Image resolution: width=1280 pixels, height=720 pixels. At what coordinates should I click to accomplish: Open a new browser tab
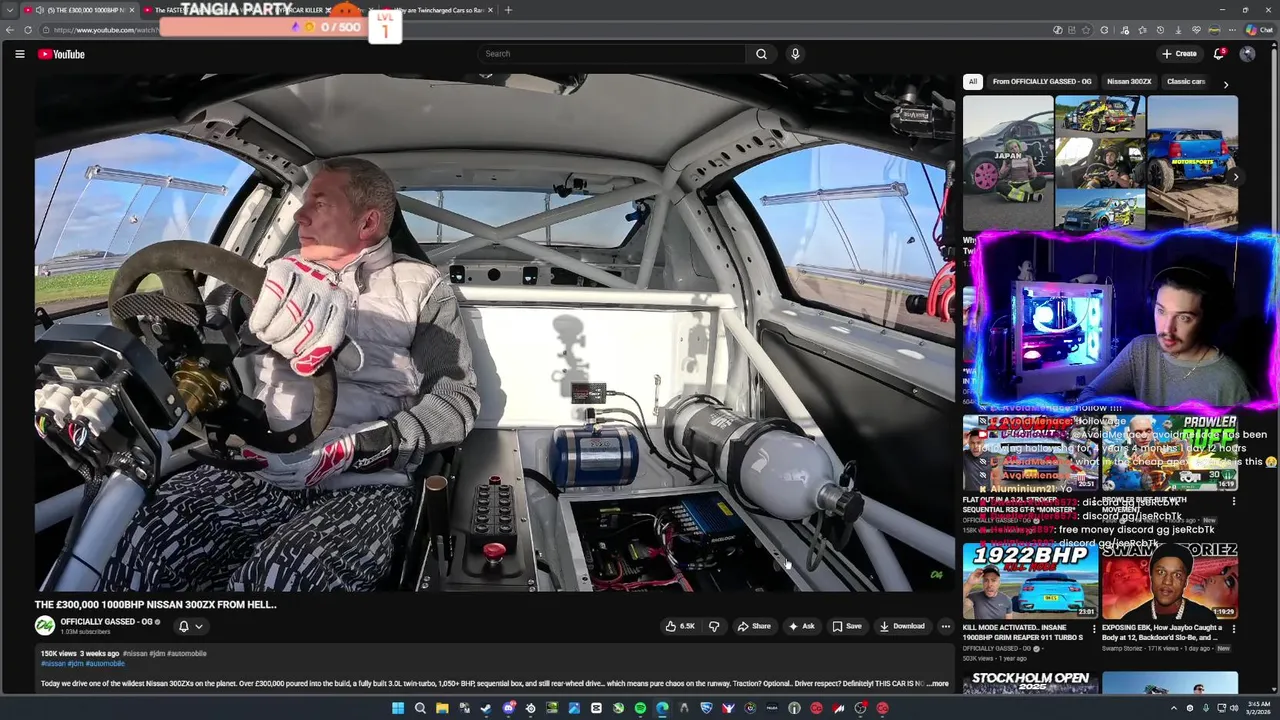coord(508,10)
